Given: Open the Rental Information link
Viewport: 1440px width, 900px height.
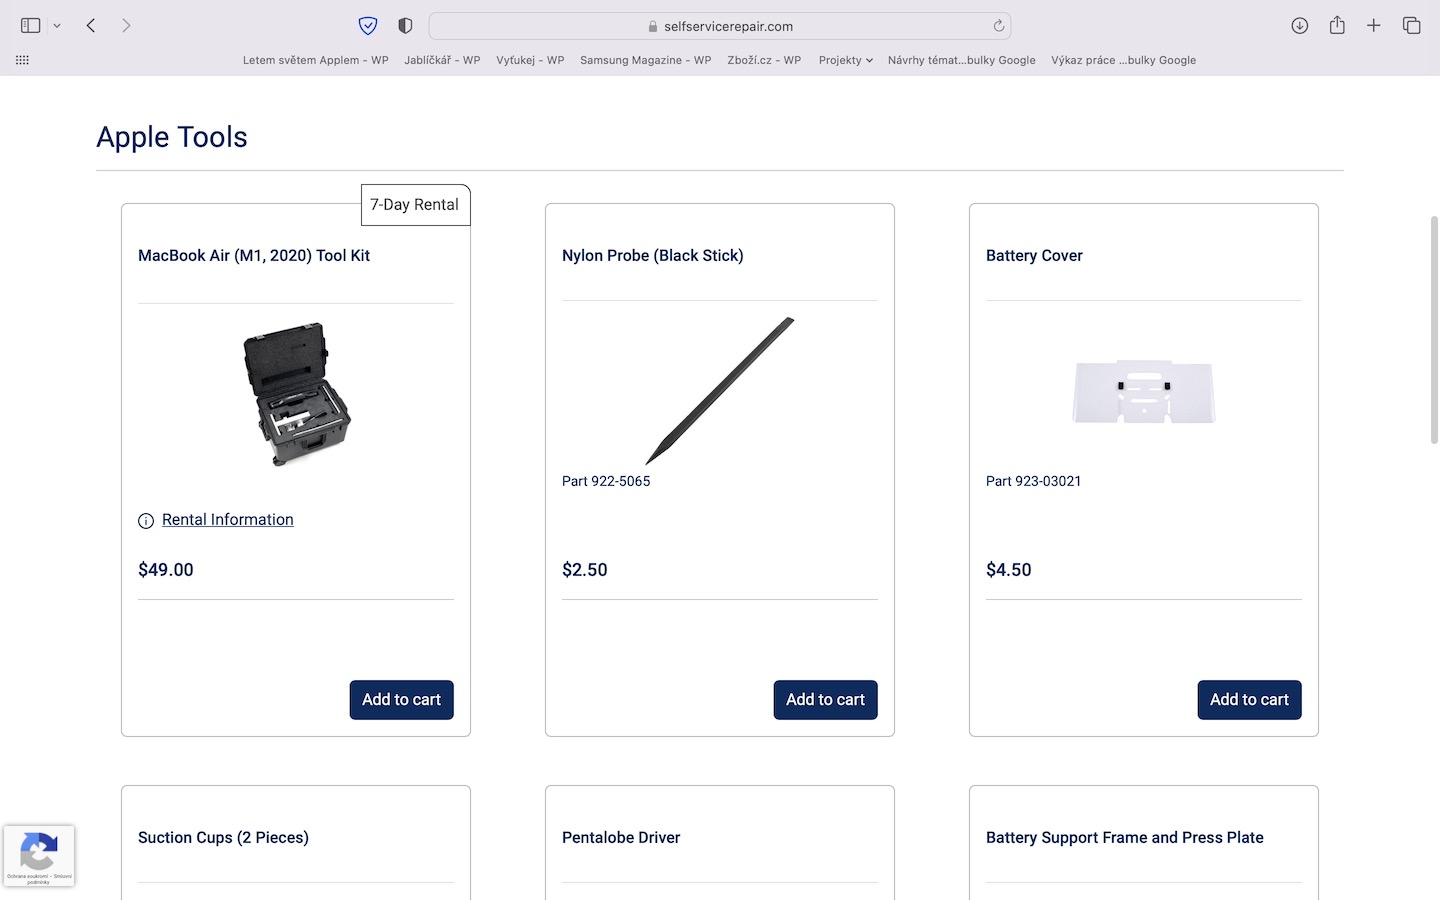Looking at the screenshot, I should pos(228,520).
